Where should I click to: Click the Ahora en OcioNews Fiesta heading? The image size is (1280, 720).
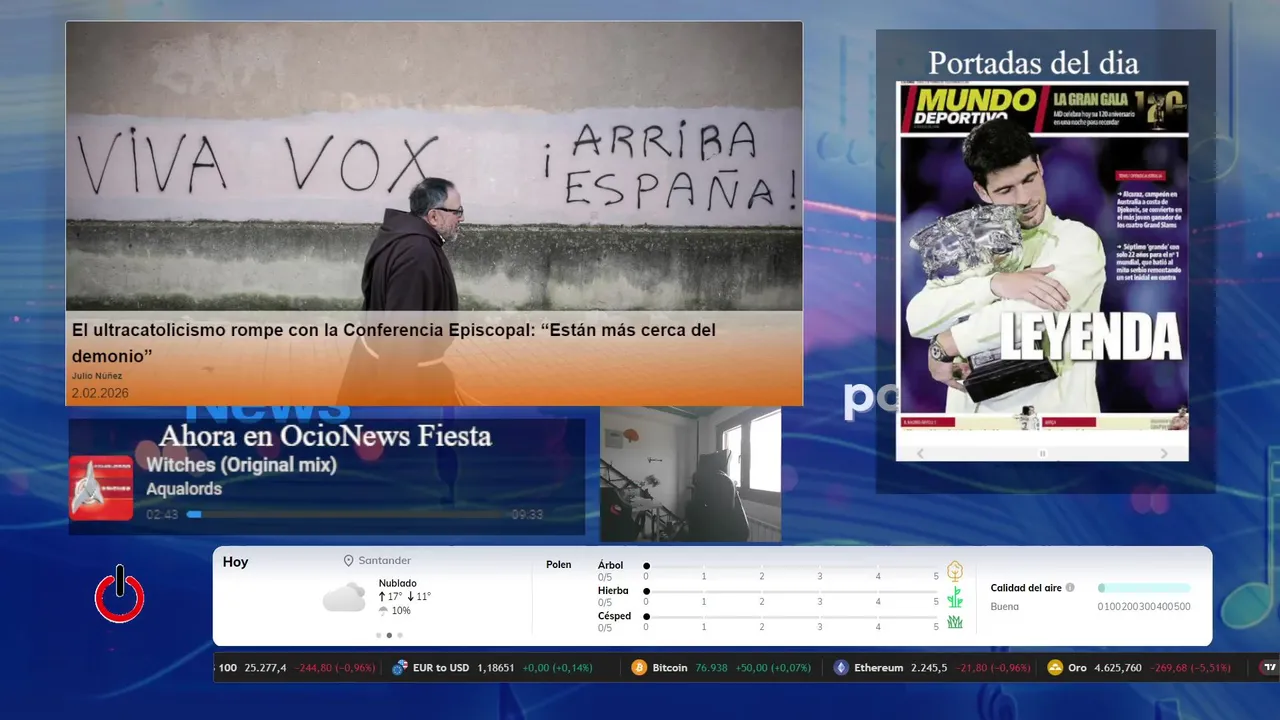click(x=325, y=436)
